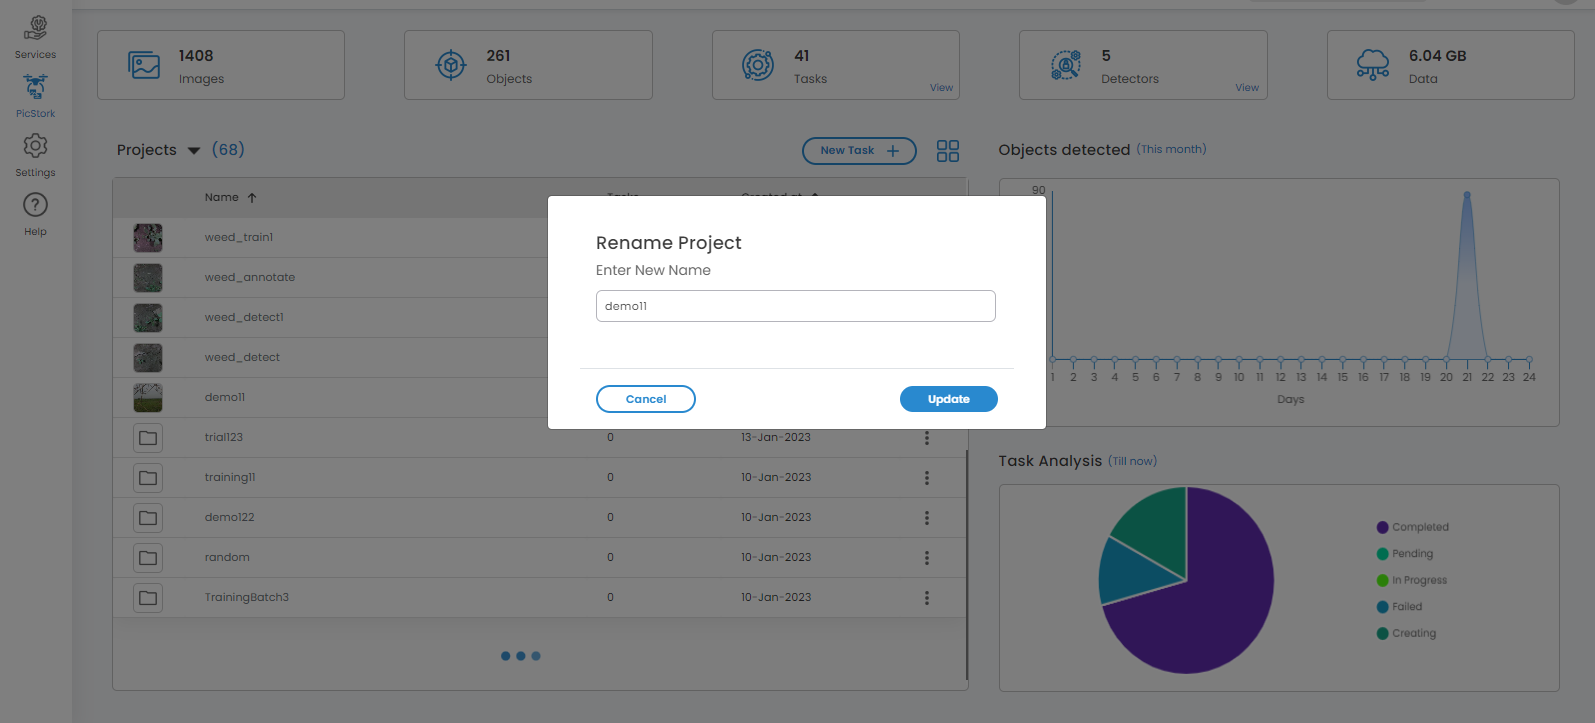Open the Help question mark icon

pyautogui.click(x=35, y=206)
